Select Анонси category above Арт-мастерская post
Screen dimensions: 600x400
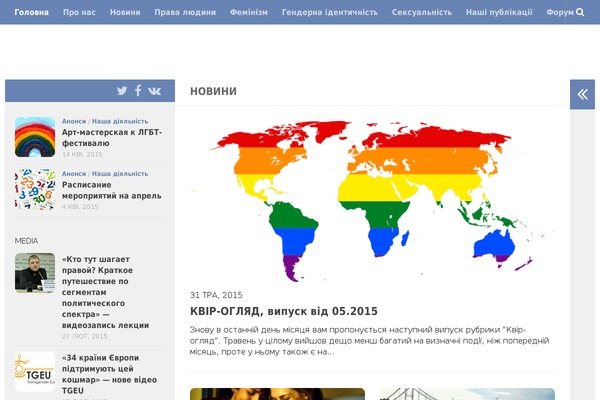point(74,121)
